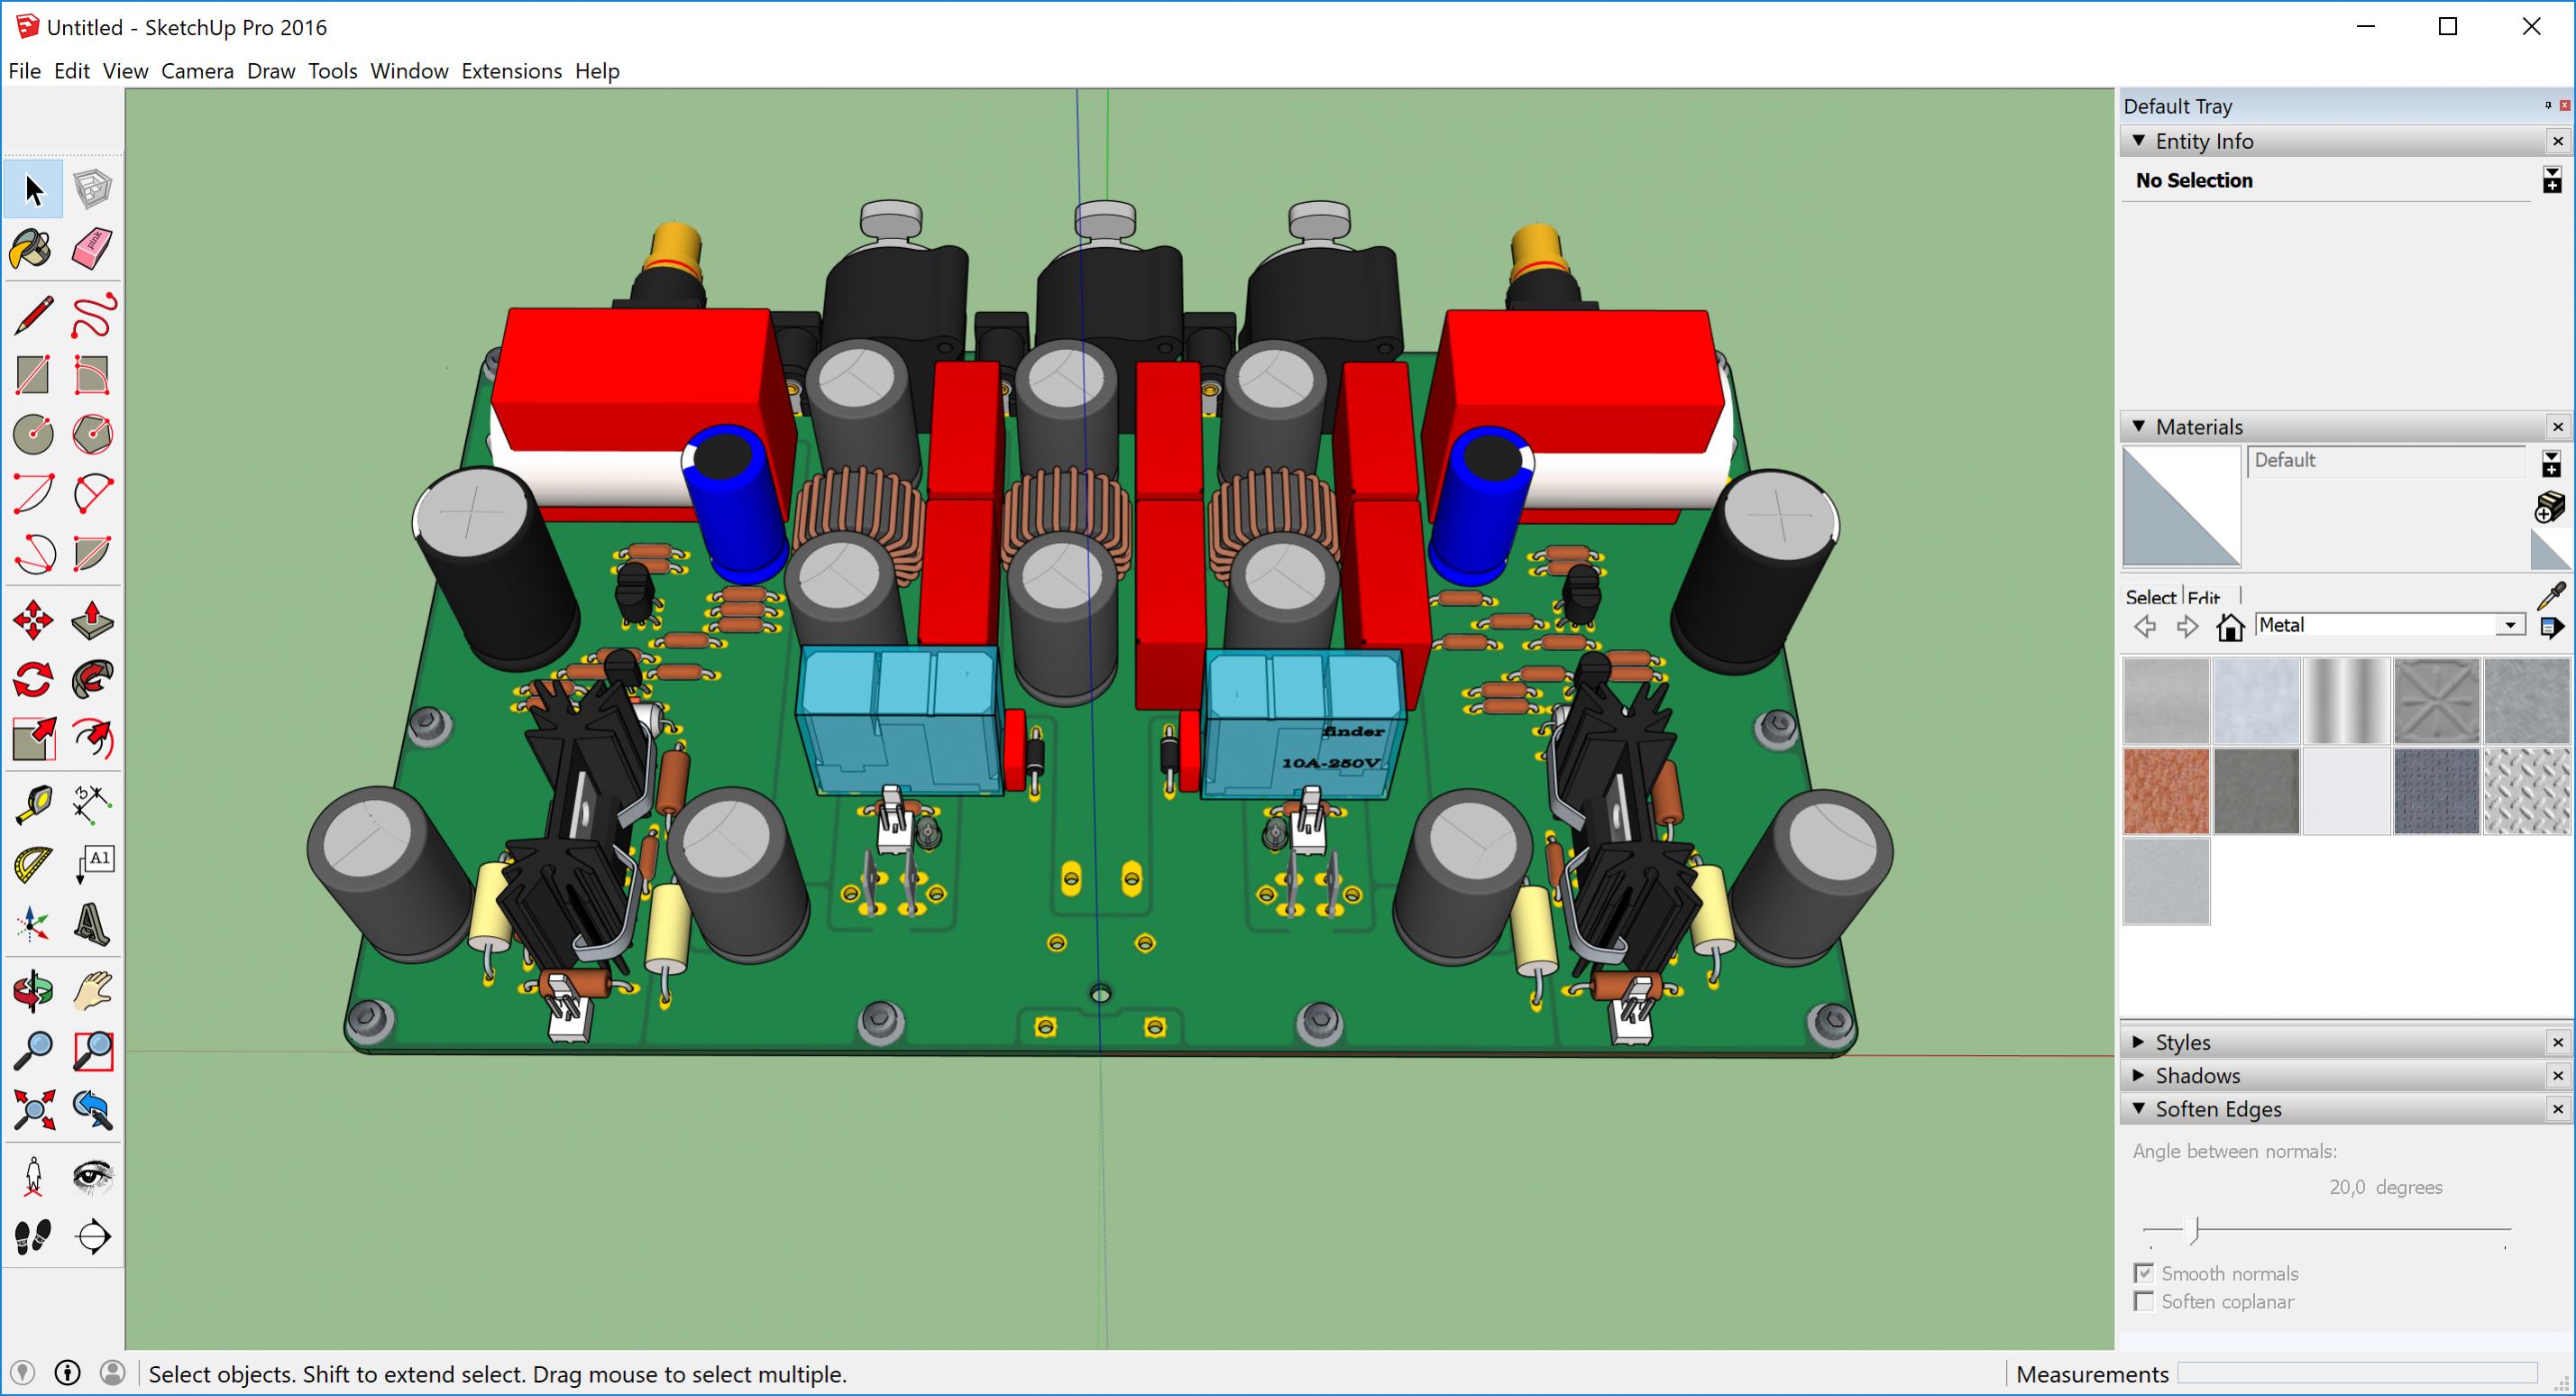Collapse the Materials panel
The width and height of the screenshot is (2576, 1396).
2139,426
